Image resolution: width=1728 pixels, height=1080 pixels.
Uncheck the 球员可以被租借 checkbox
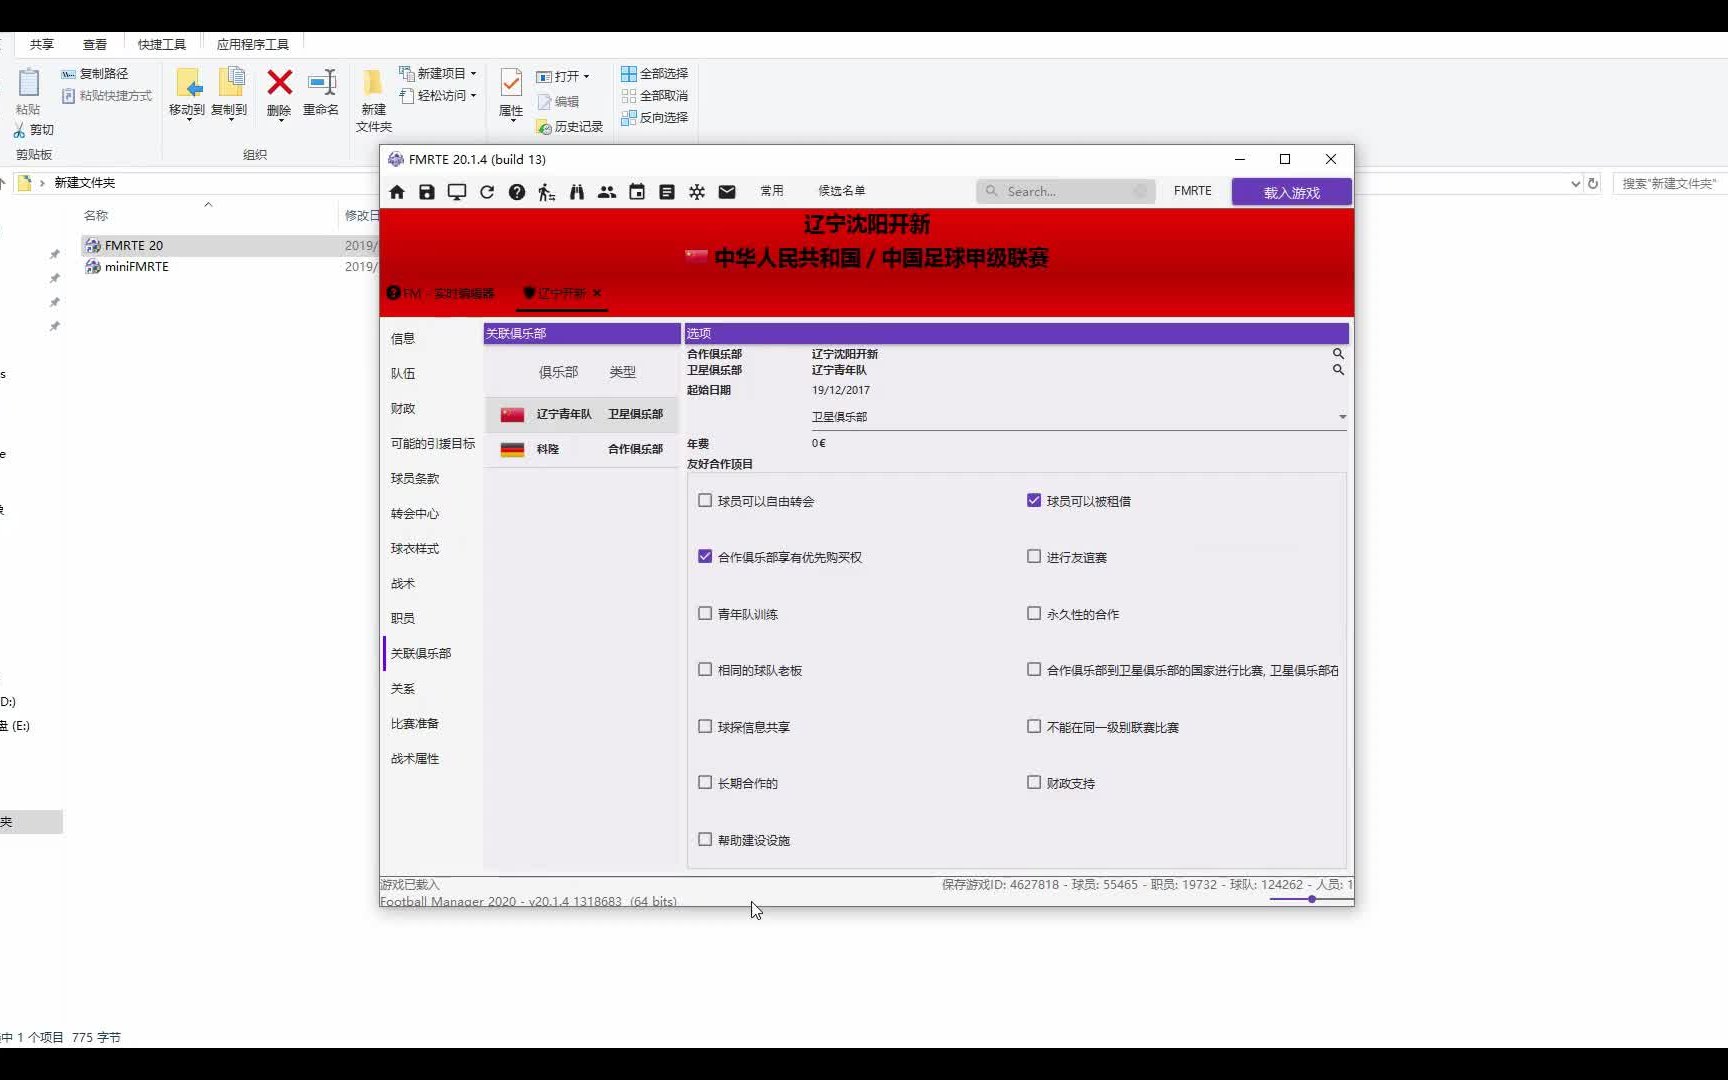click(x=1034, y=500)
